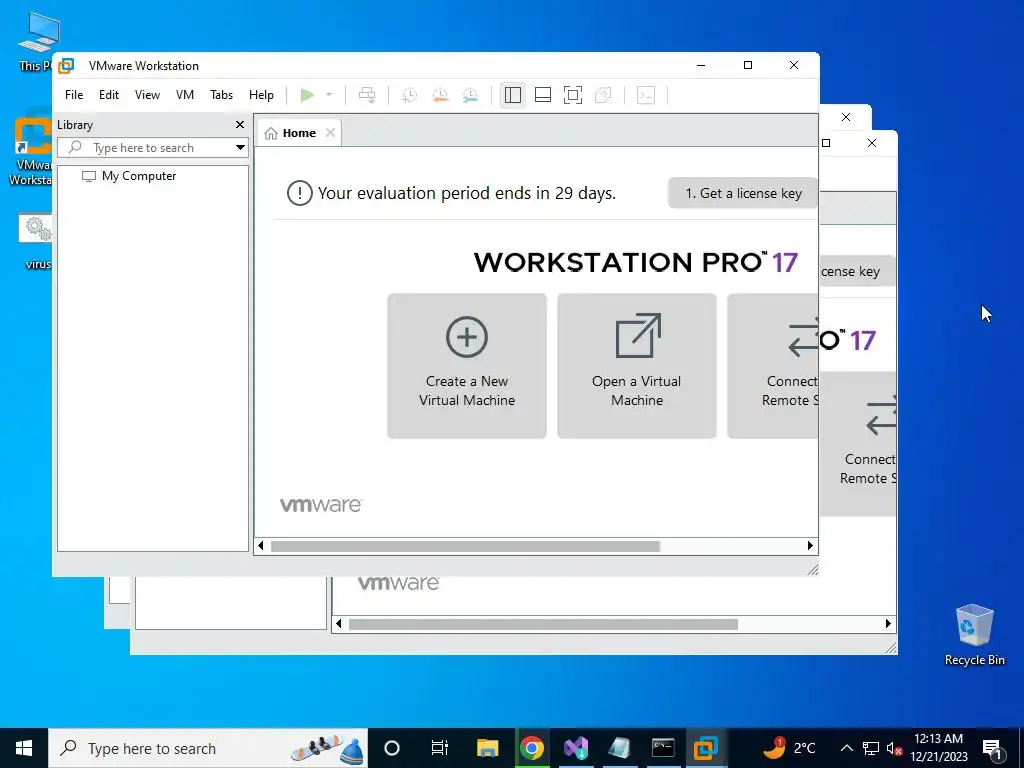The image size is (1024, 768).
Task: Click the network tray icon
Action: (871, 748)
